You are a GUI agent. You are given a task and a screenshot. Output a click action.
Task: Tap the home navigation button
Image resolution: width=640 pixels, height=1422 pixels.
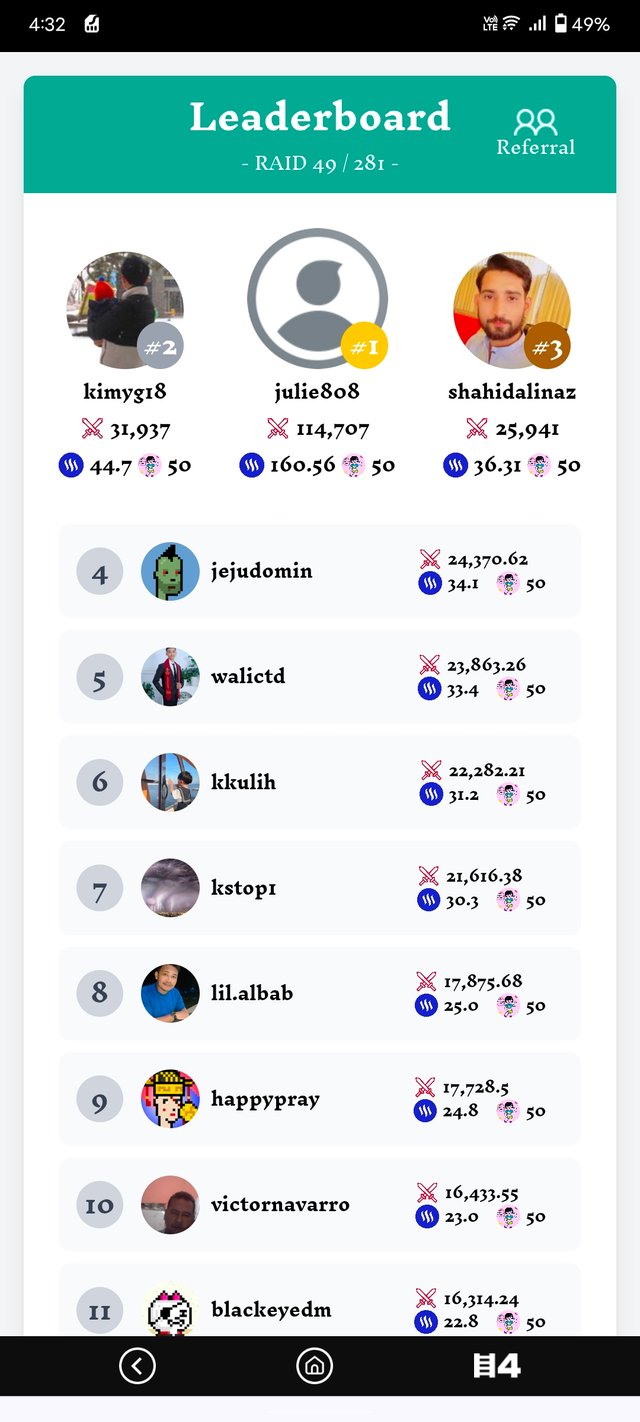314,1365
